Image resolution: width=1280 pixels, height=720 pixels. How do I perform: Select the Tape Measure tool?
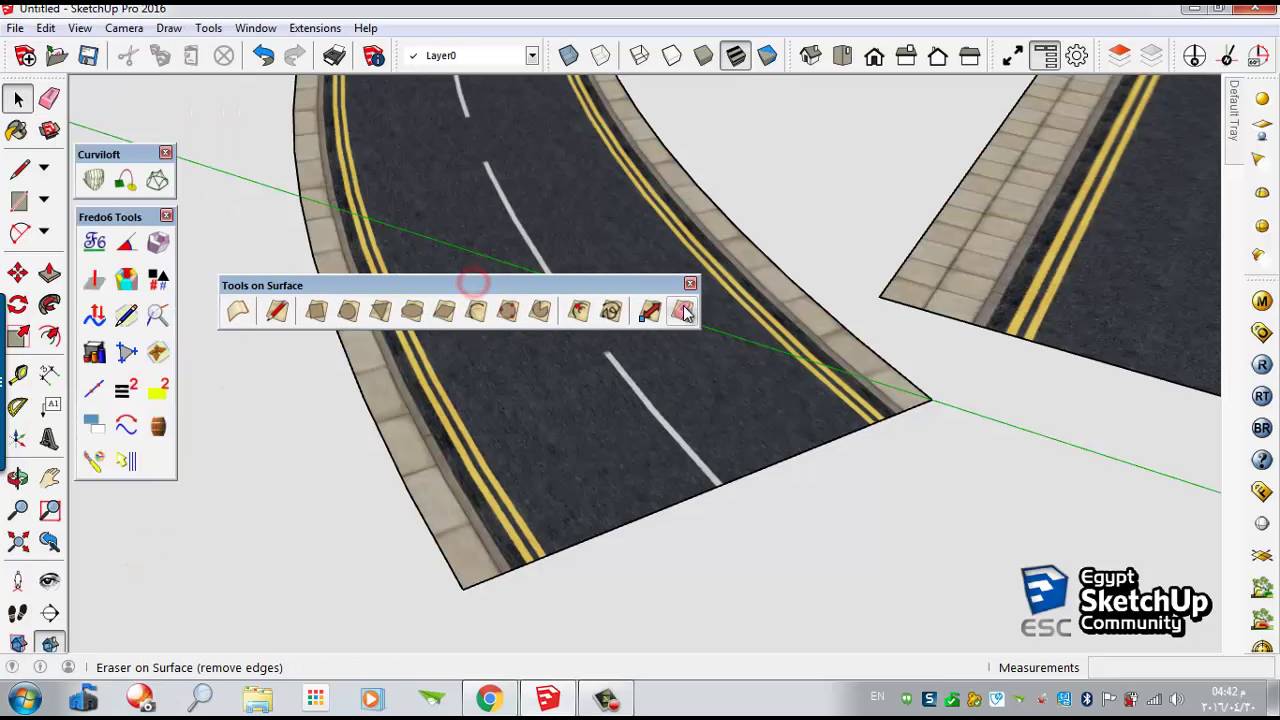click(x=18, y=376)
